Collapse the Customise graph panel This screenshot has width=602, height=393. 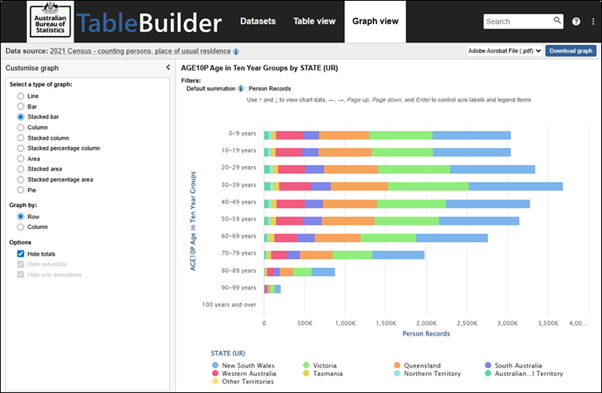[168, 68]
